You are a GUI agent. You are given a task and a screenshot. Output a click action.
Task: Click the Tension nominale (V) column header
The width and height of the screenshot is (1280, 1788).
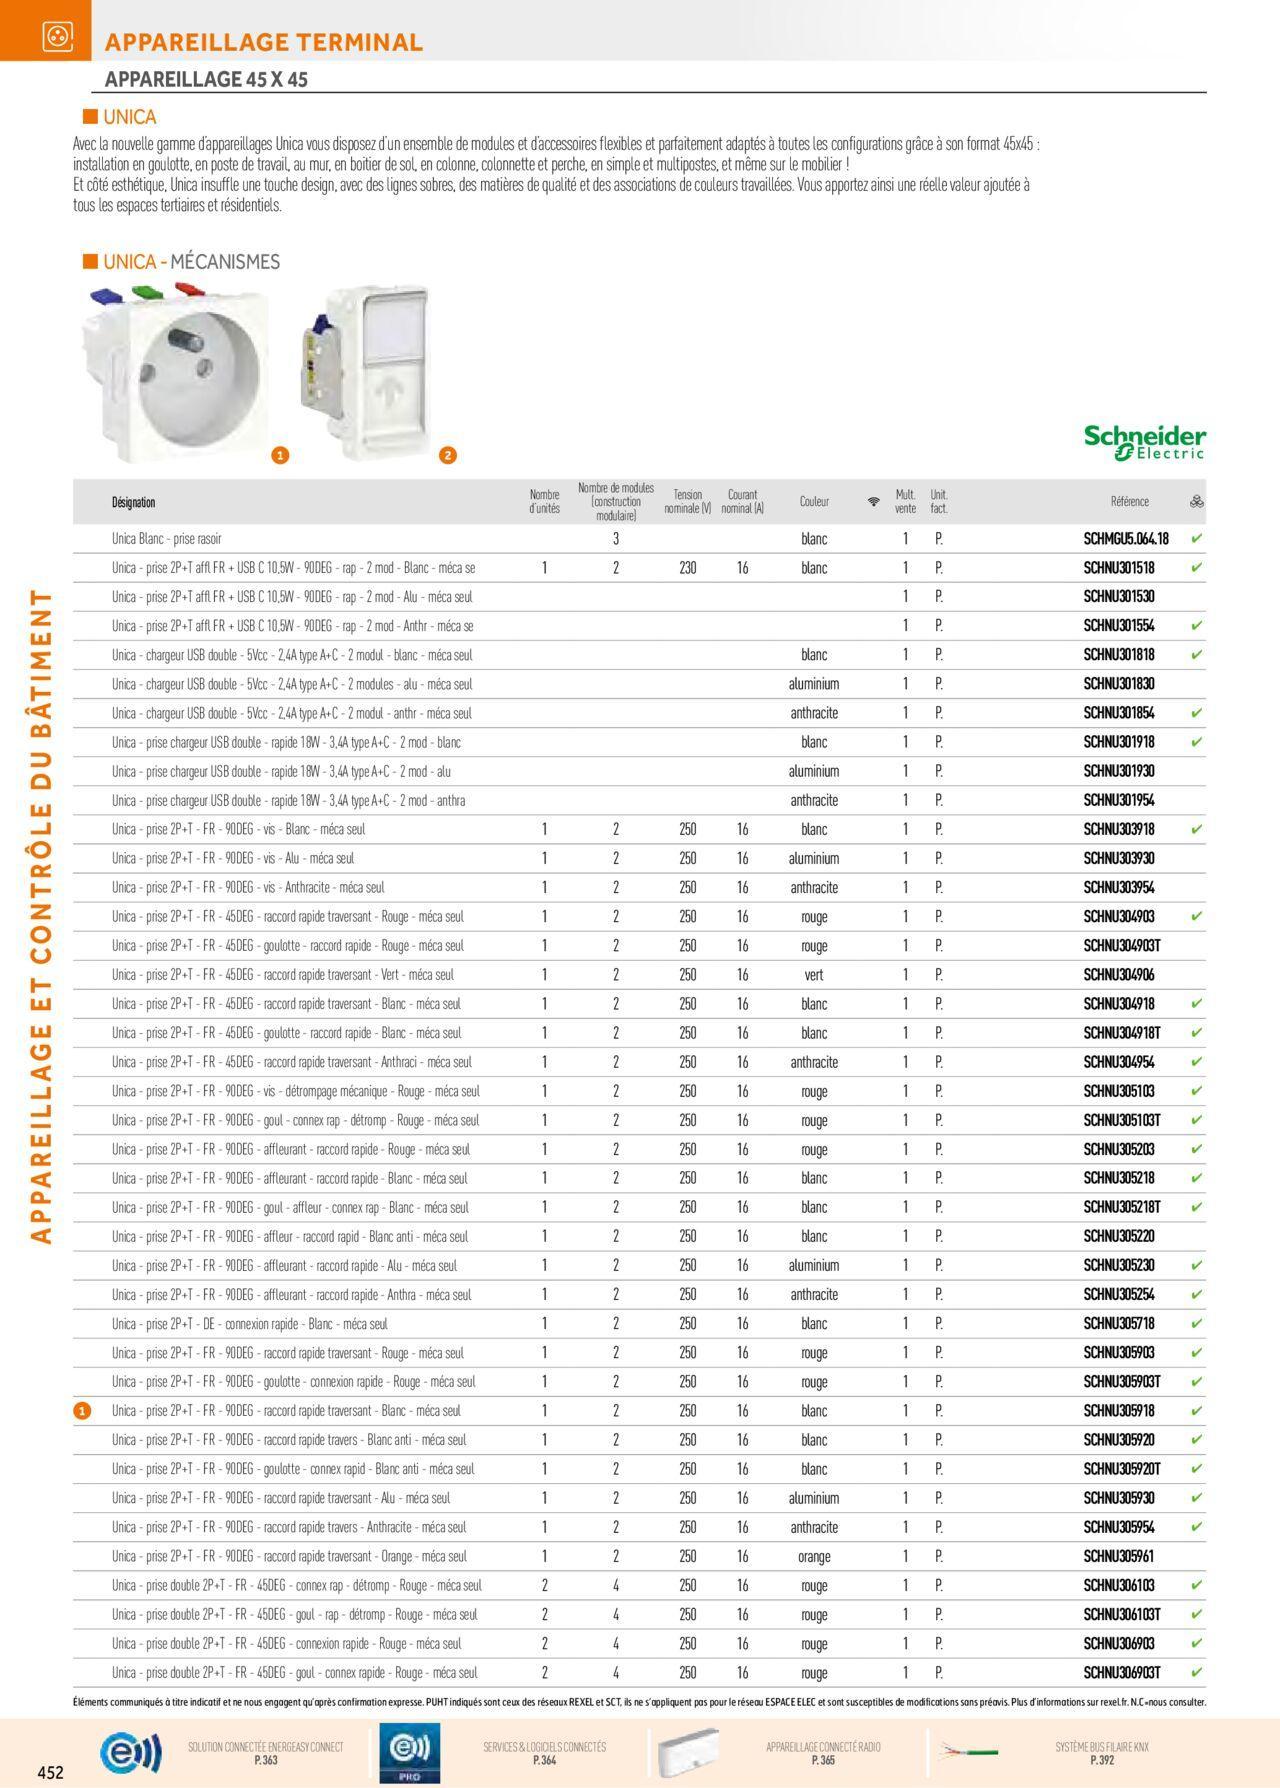pyautogui.click(x=688, y=501)
